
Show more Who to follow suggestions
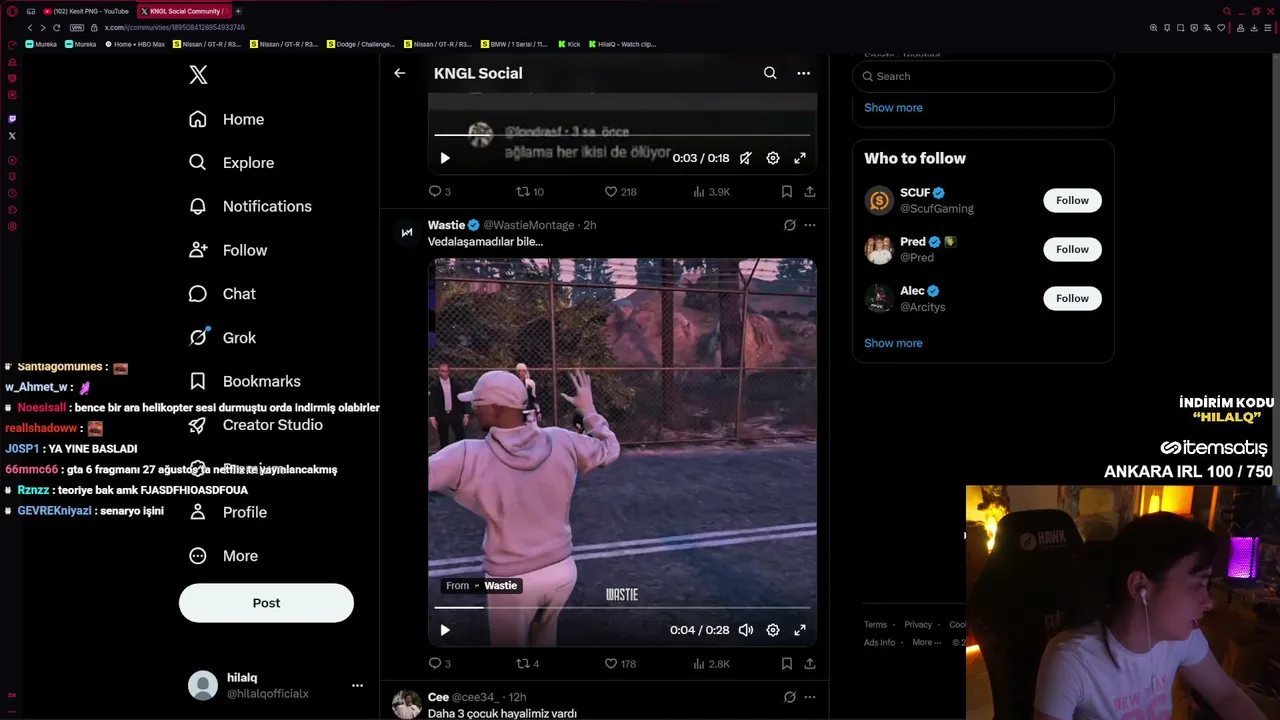(893, 343)
